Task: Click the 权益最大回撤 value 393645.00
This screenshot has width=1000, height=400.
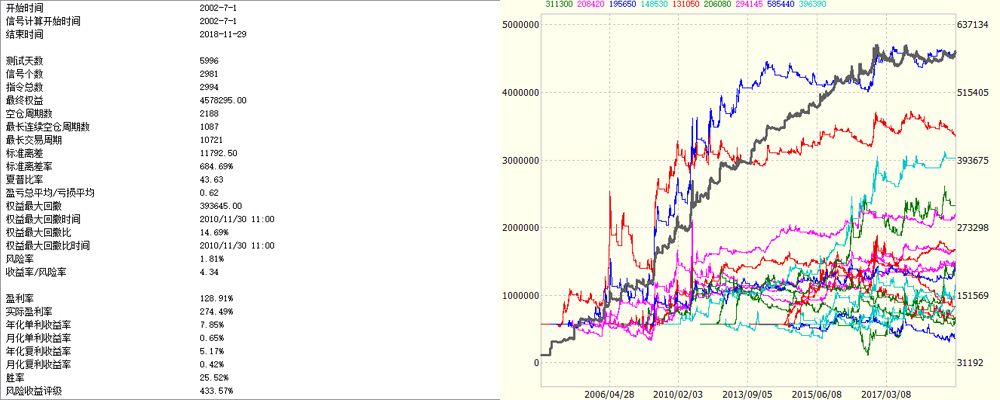Action: (223, 205)
